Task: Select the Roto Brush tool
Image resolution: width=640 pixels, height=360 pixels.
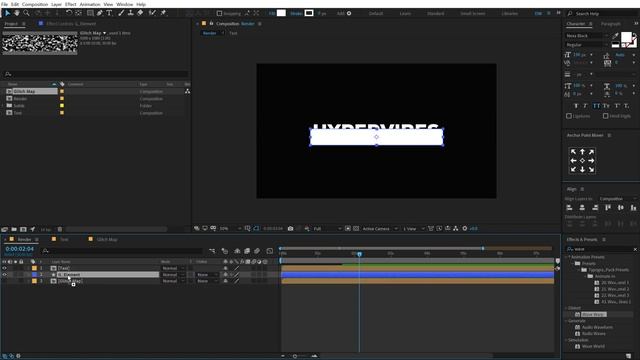Action: pos(152,13)
